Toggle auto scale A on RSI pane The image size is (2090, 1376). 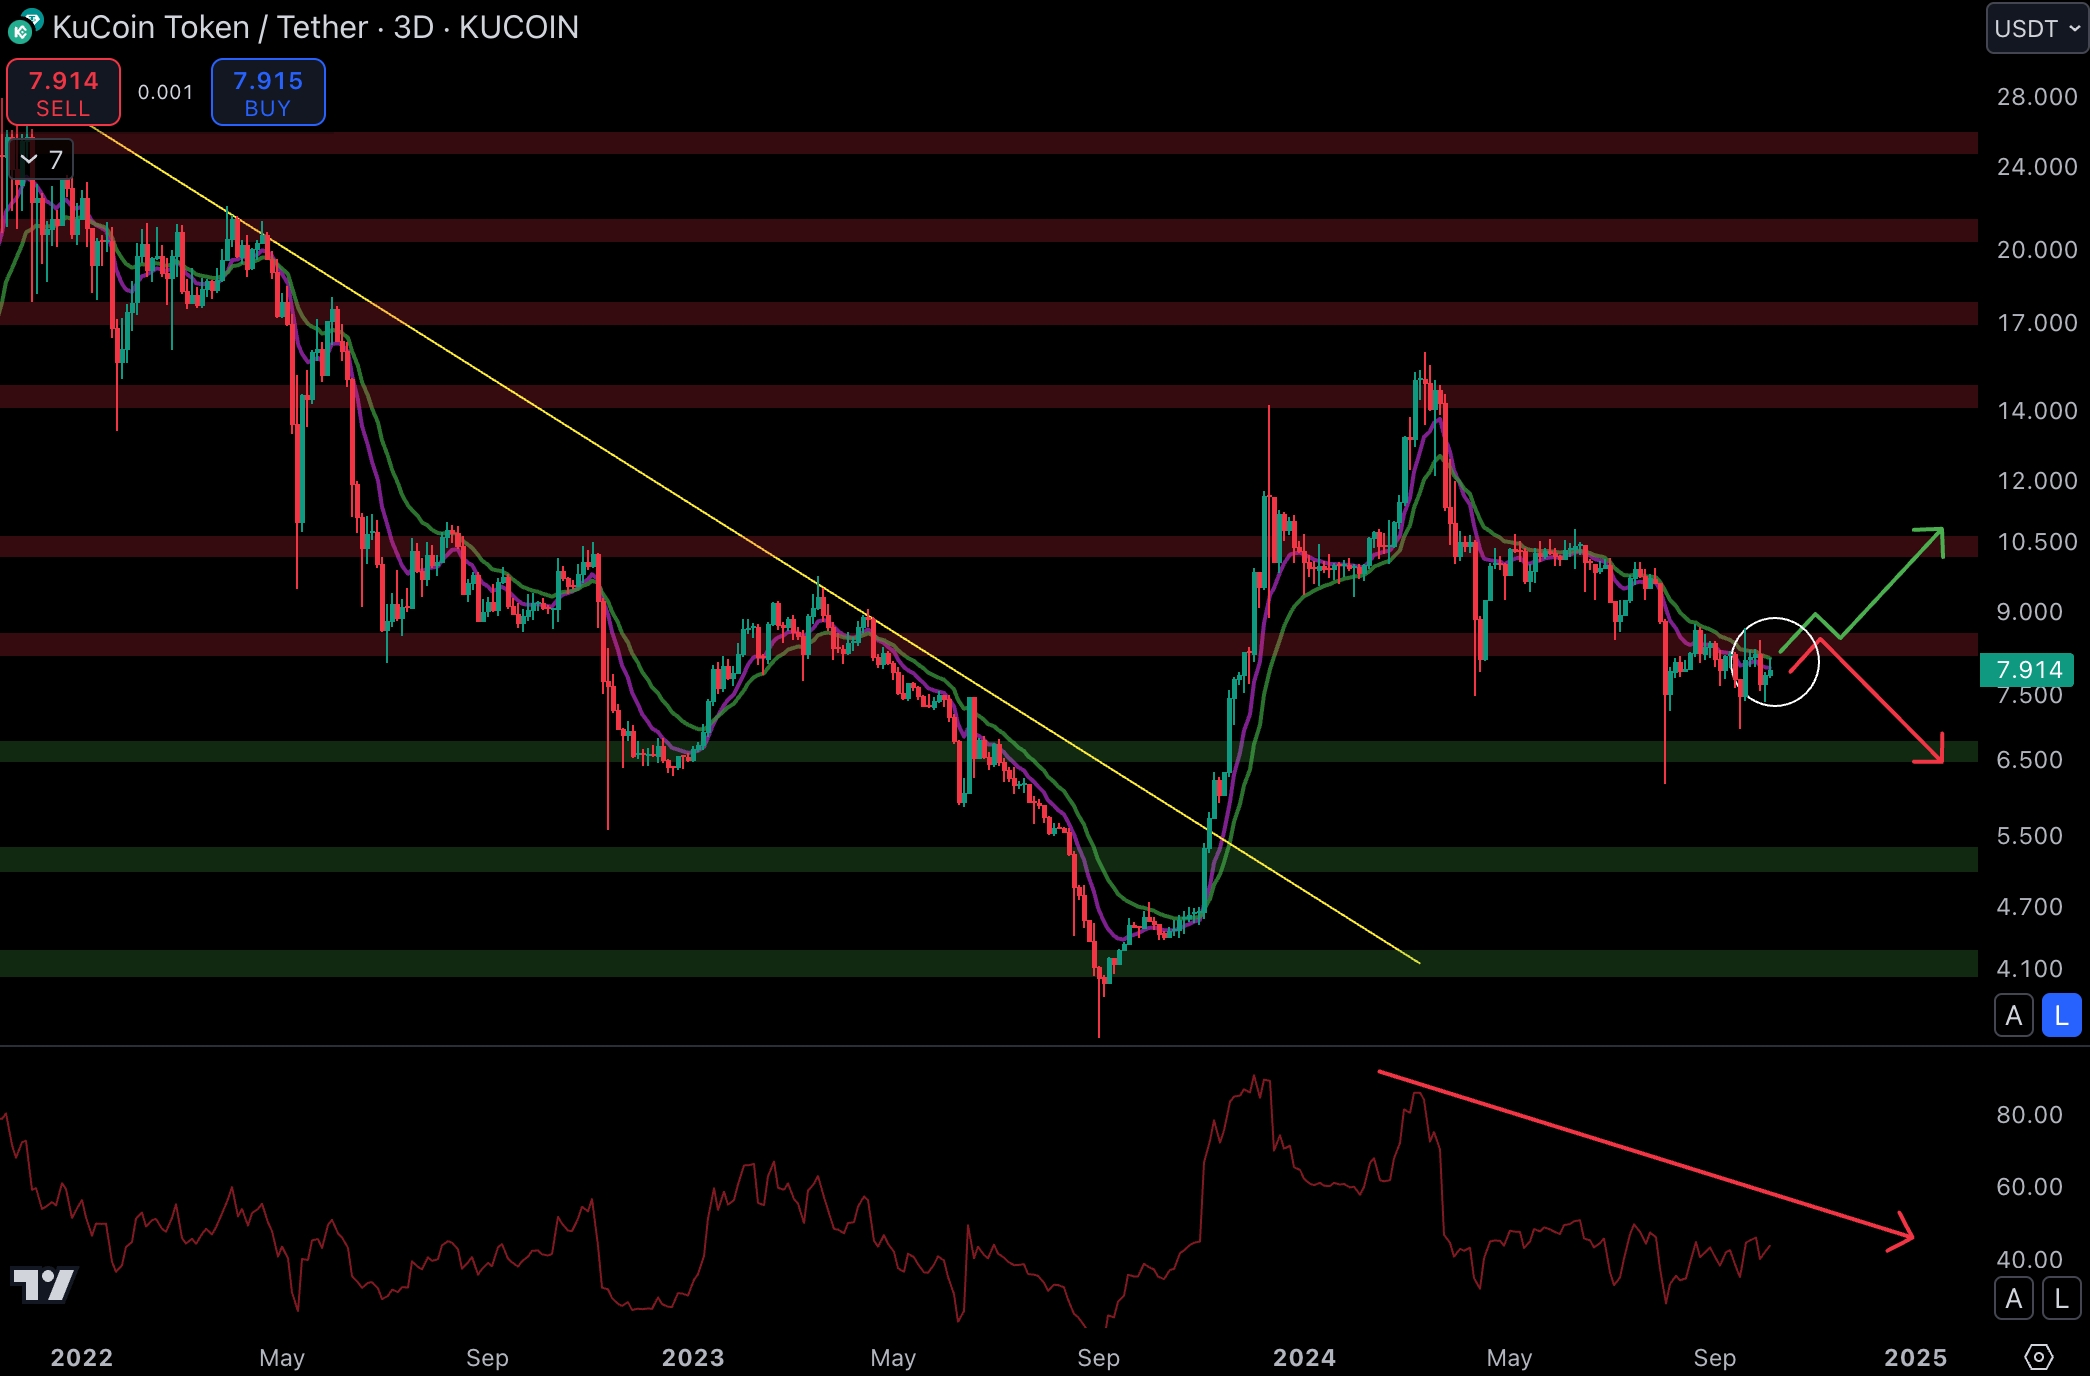(2014, 1299)
